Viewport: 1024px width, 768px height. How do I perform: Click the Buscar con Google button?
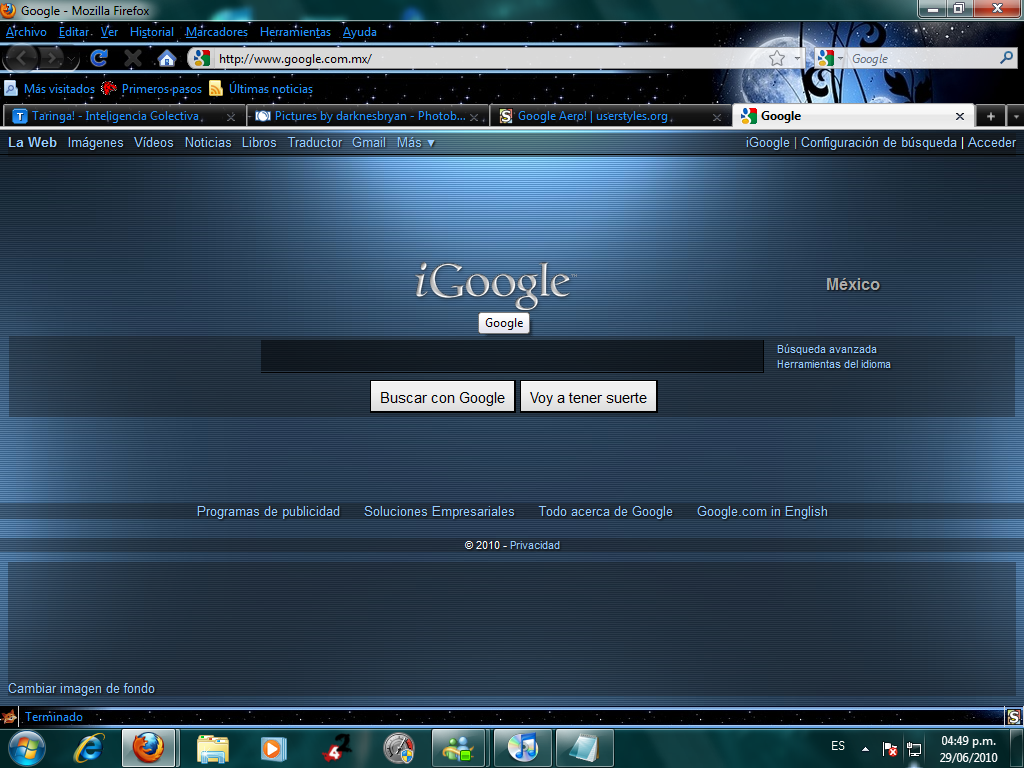[442, 397]
